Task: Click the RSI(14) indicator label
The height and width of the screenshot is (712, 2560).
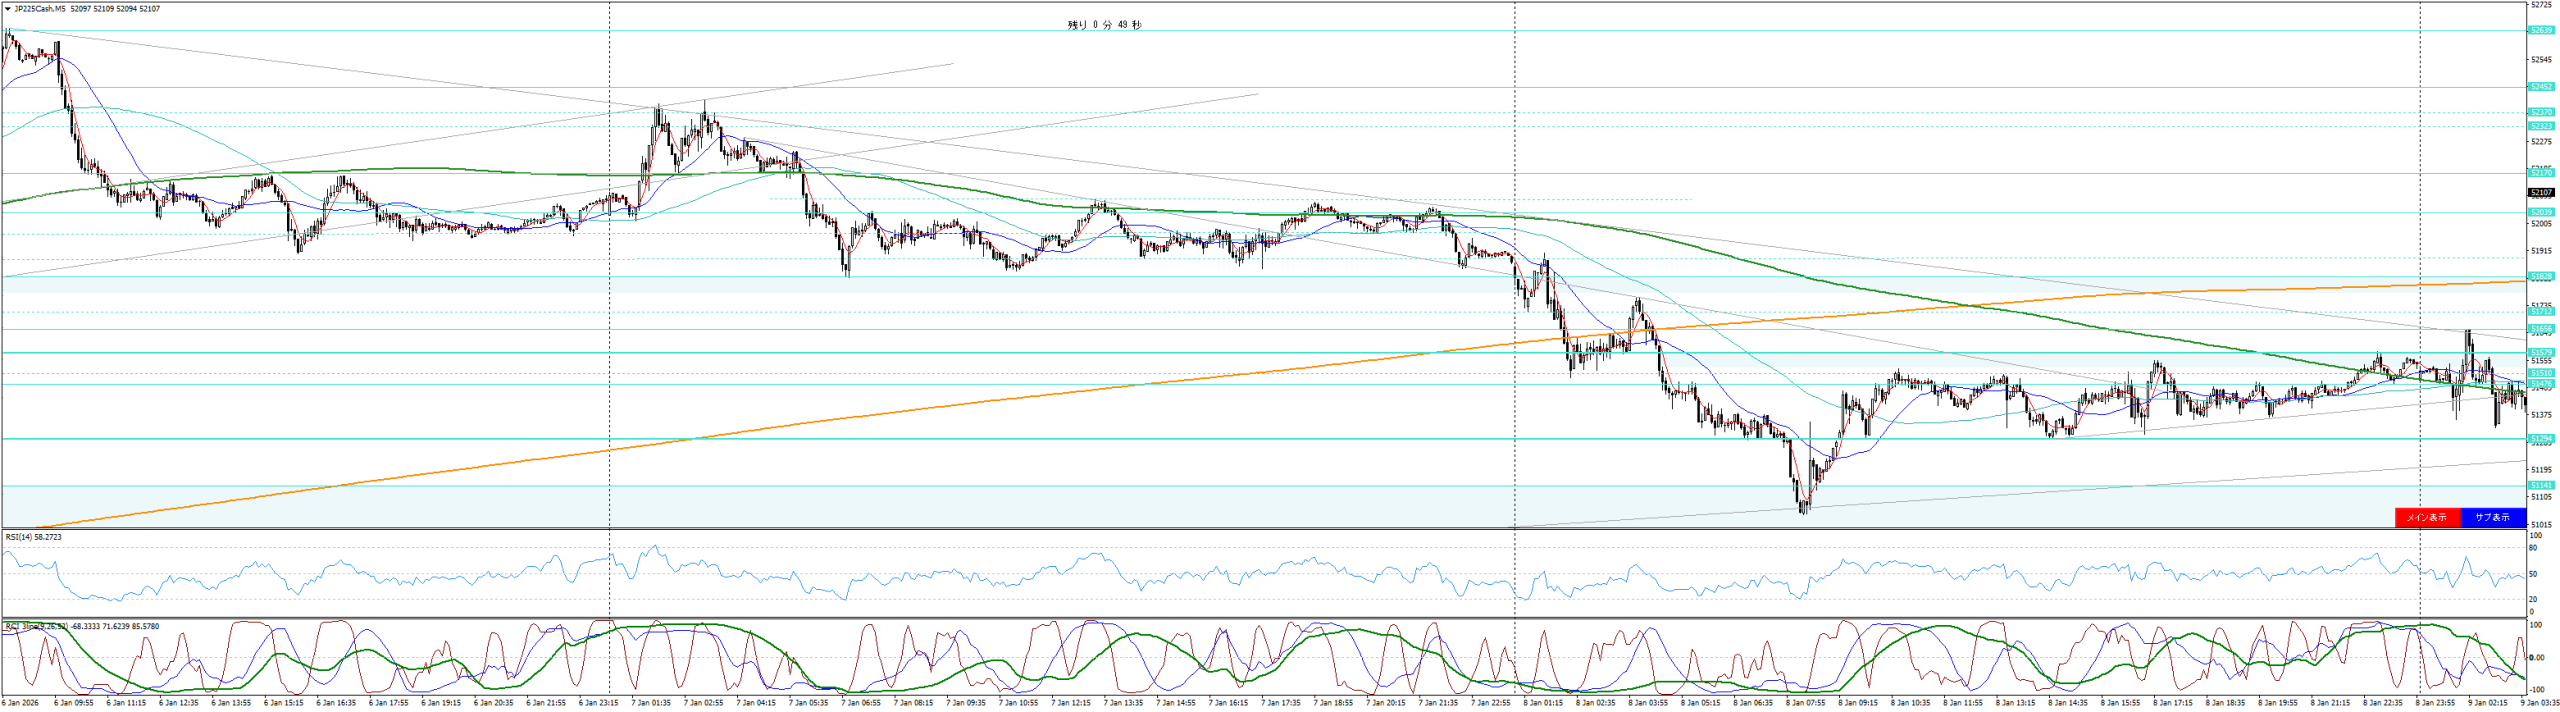Action: 33,537
